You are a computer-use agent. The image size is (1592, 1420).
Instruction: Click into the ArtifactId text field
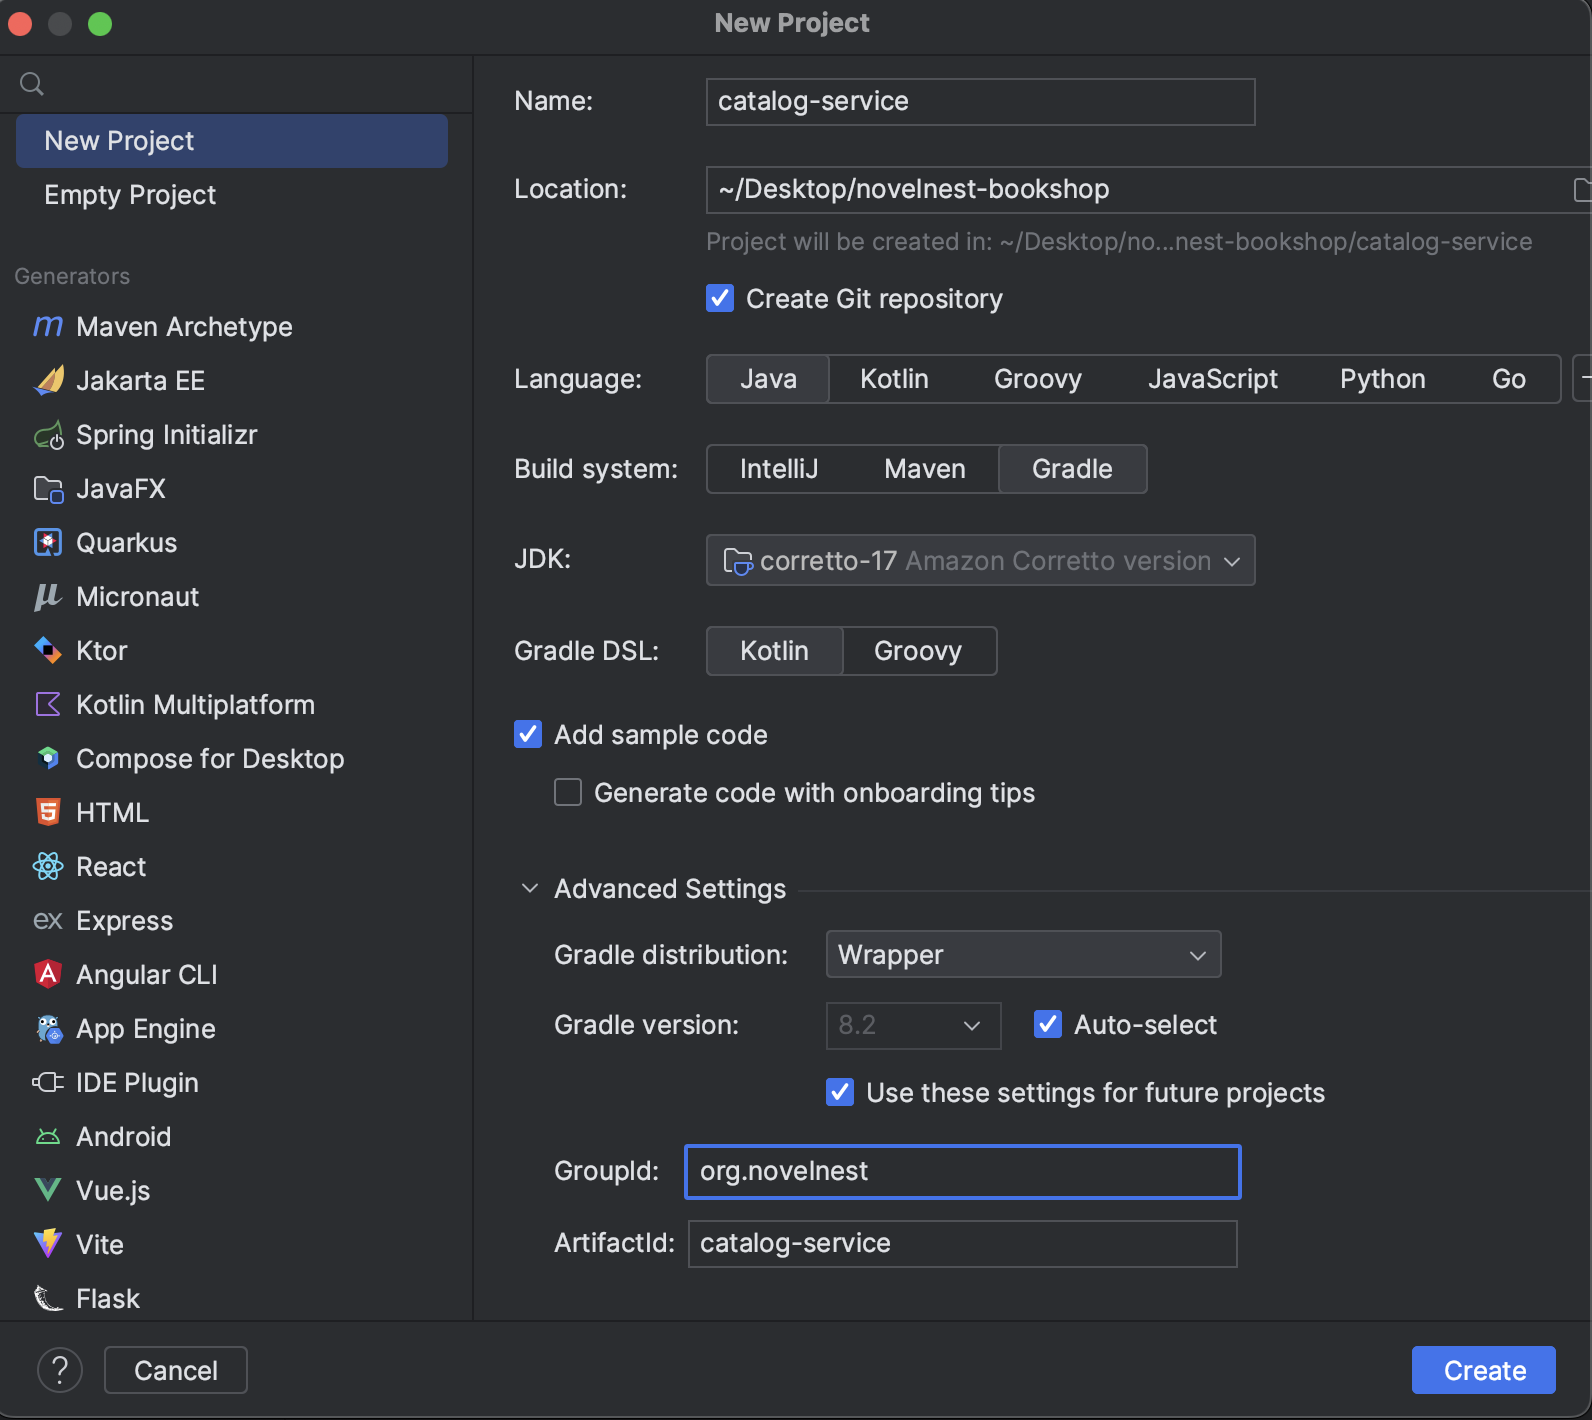pos(962,1244)
